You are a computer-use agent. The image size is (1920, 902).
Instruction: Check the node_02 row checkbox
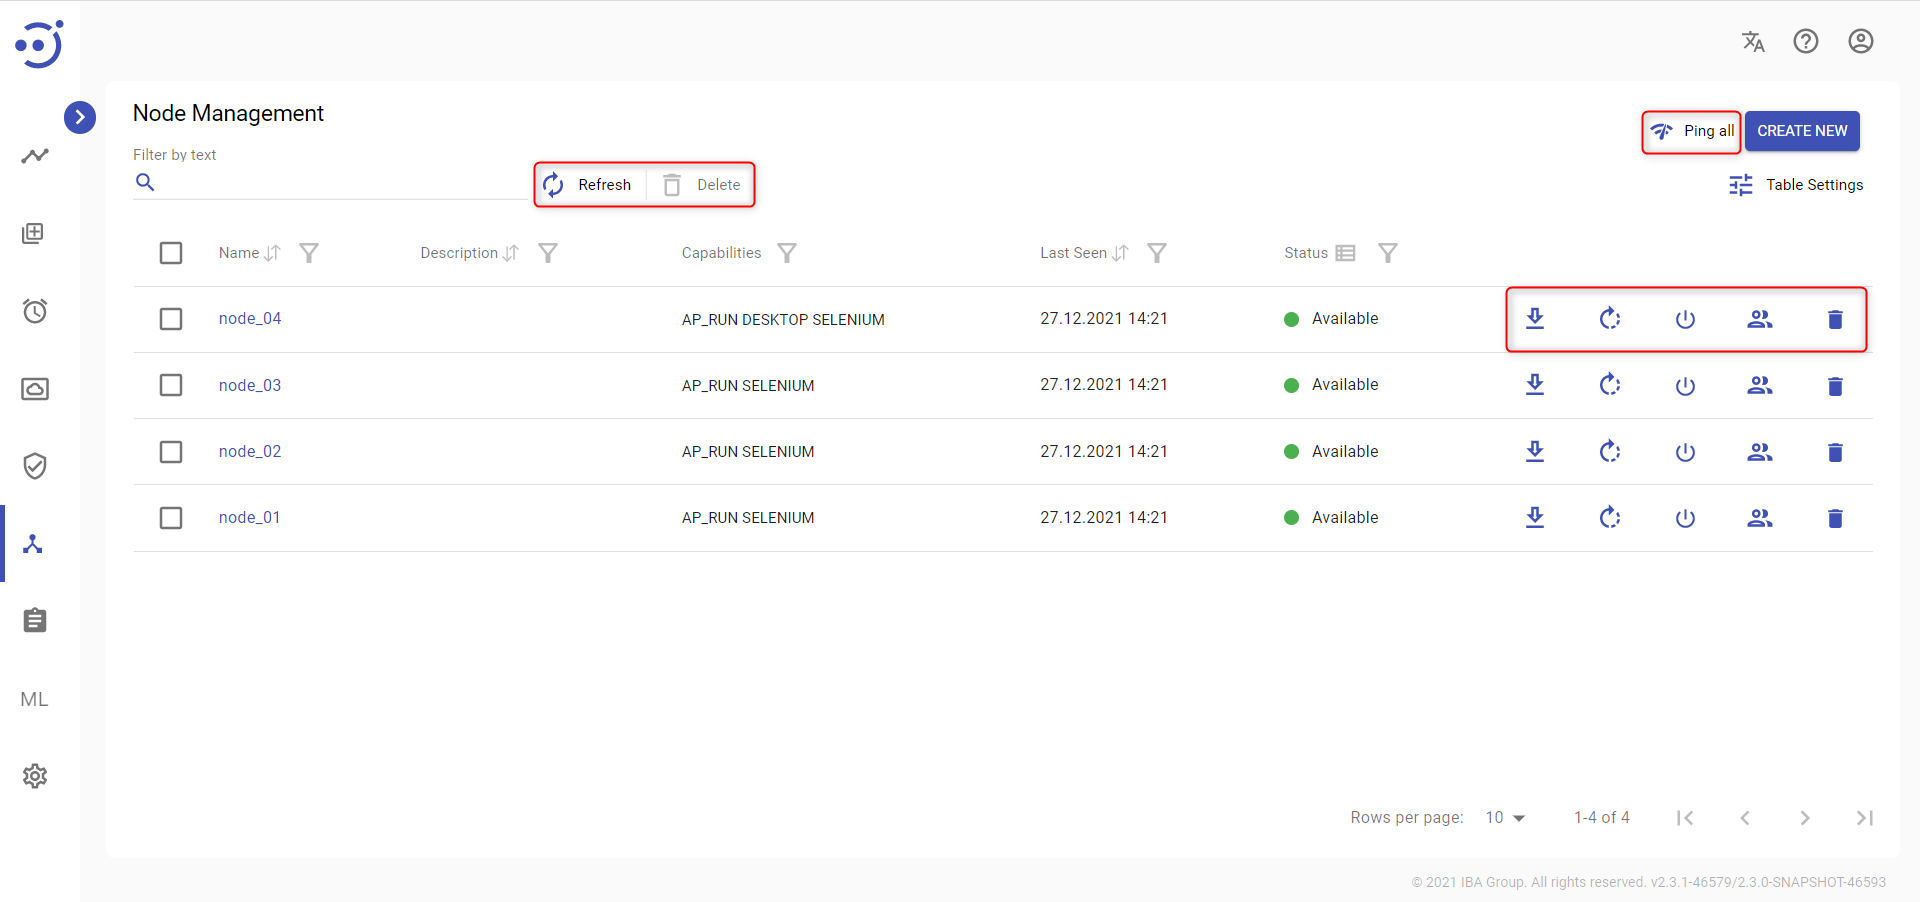click(171, 452)
